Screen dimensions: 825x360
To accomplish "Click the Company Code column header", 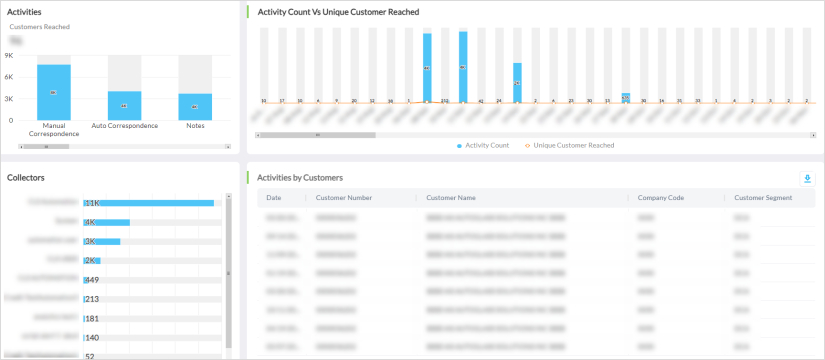I will point(661,198).
